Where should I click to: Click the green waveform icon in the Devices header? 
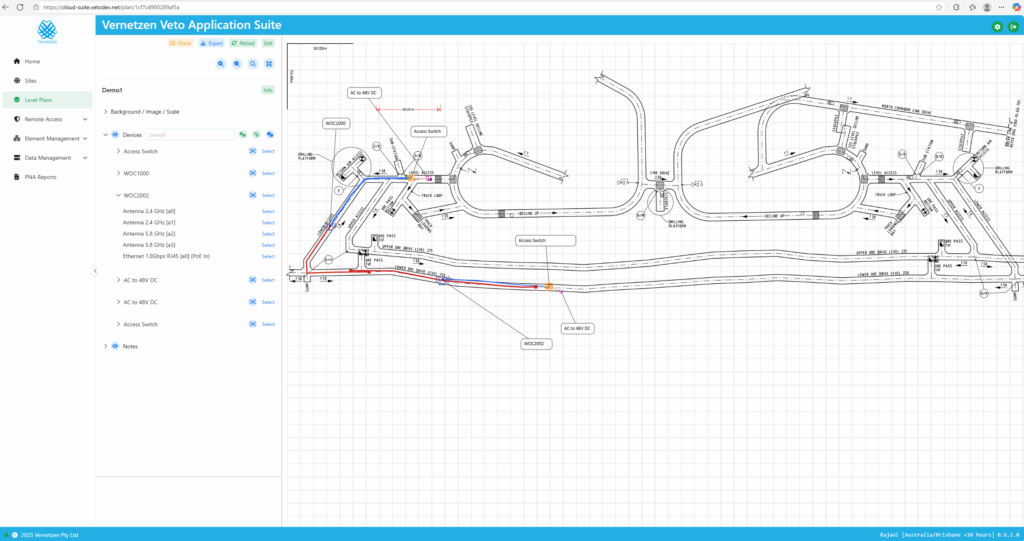(x=256, y=135)
